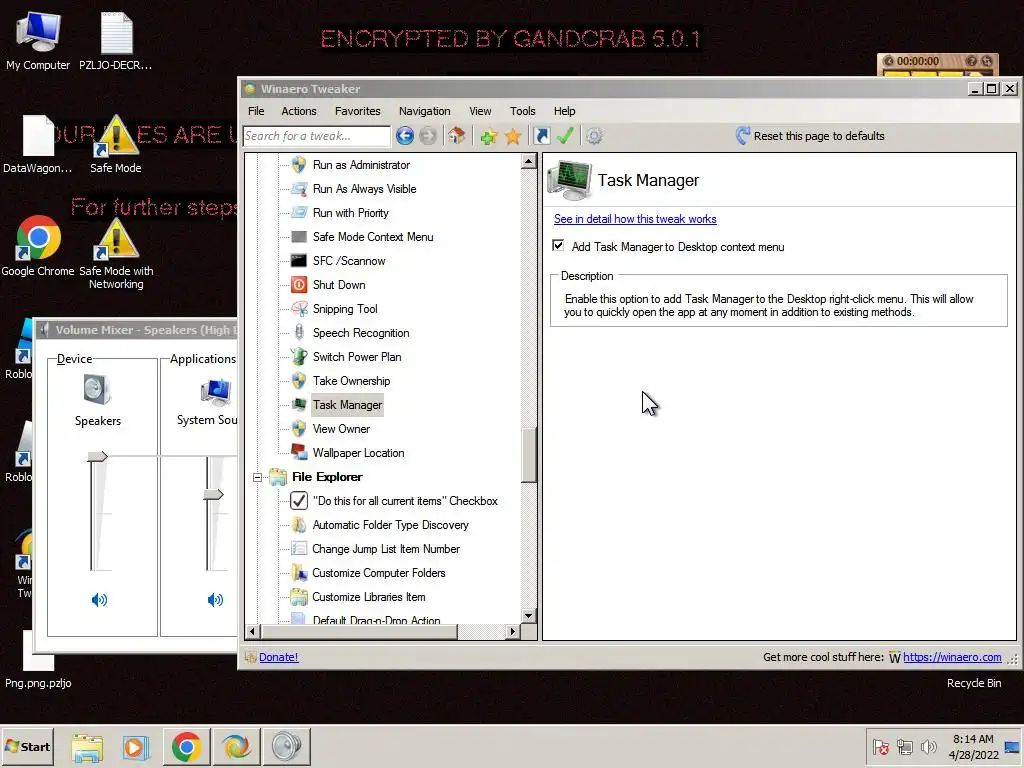Open the Favorites menu
The height and width of the screenshot is (768, 1024).
pyautogui.click(x=357, y=111)
